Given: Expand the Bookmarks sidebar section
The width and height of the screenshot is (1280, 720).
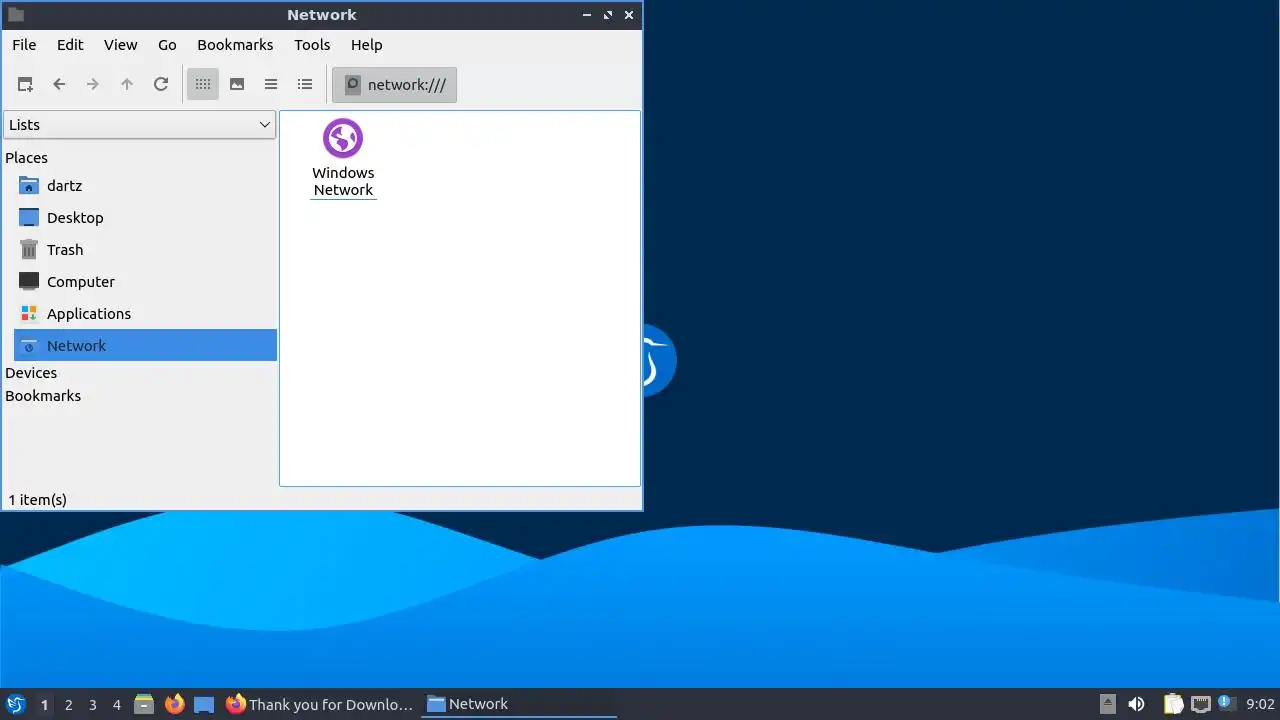Looking at the screenshot, I should point(43,396).
